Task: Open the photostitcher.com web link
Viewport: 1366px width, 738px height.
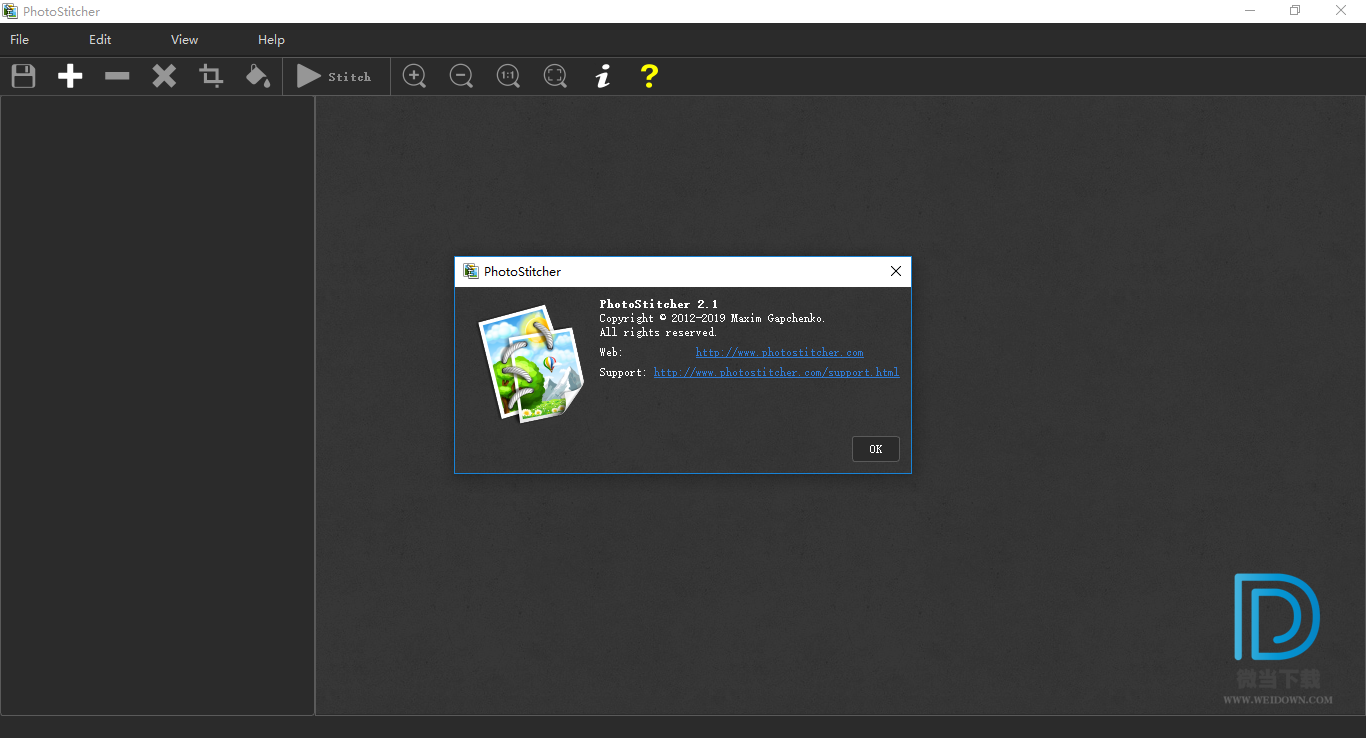Action: [780, 352]
